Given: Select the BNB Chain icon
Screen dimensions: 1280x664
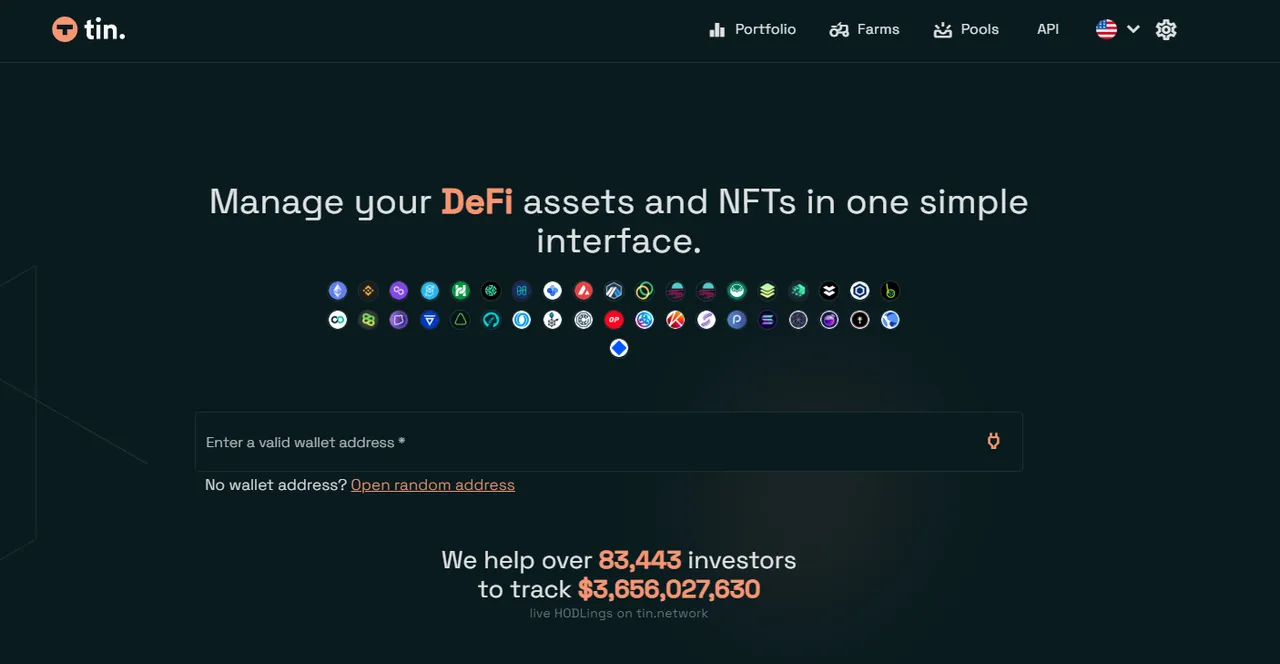Looking at the screenshot, I should point(368,291).
